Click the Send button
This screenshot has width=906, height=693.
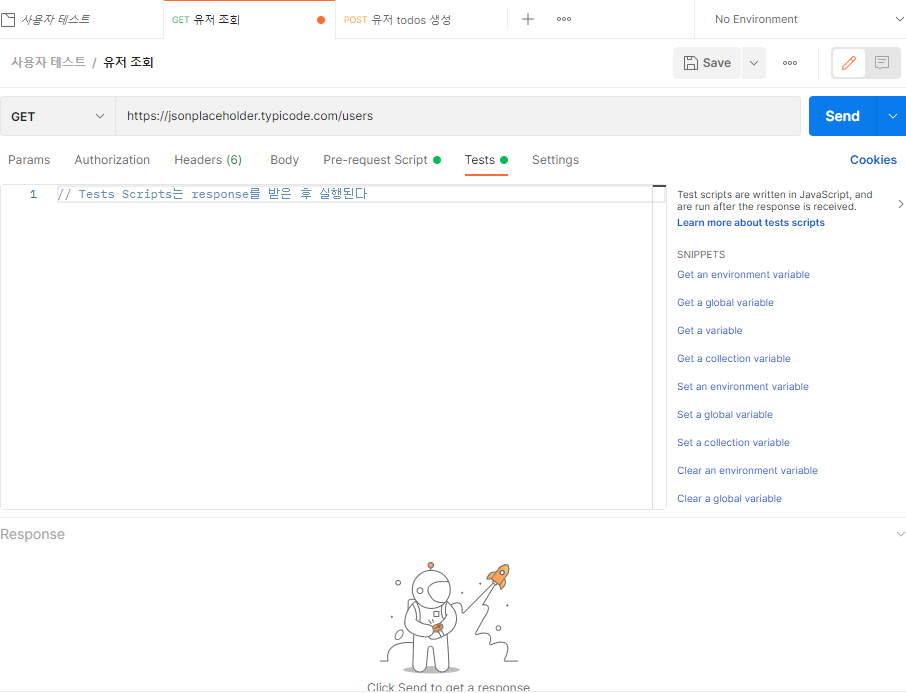tap(841, 116)
